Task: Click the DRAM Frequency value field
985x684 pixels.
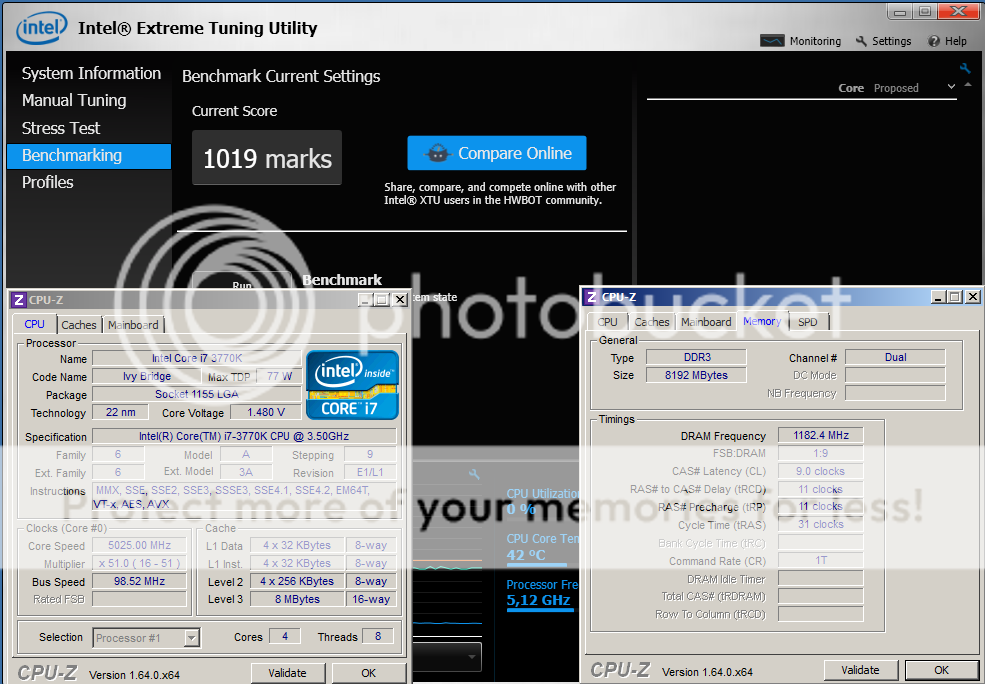Action: click(x=819, y=436)
